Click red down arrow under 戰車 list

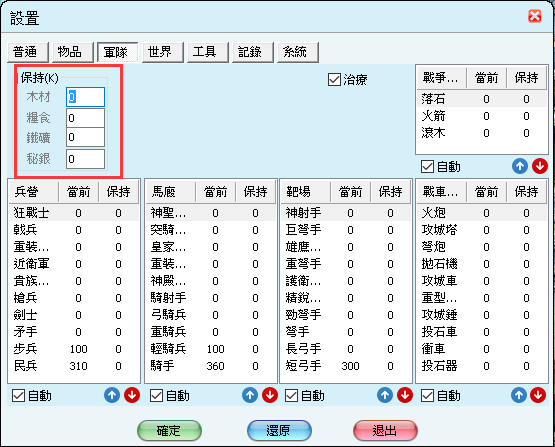pos(538,395)
